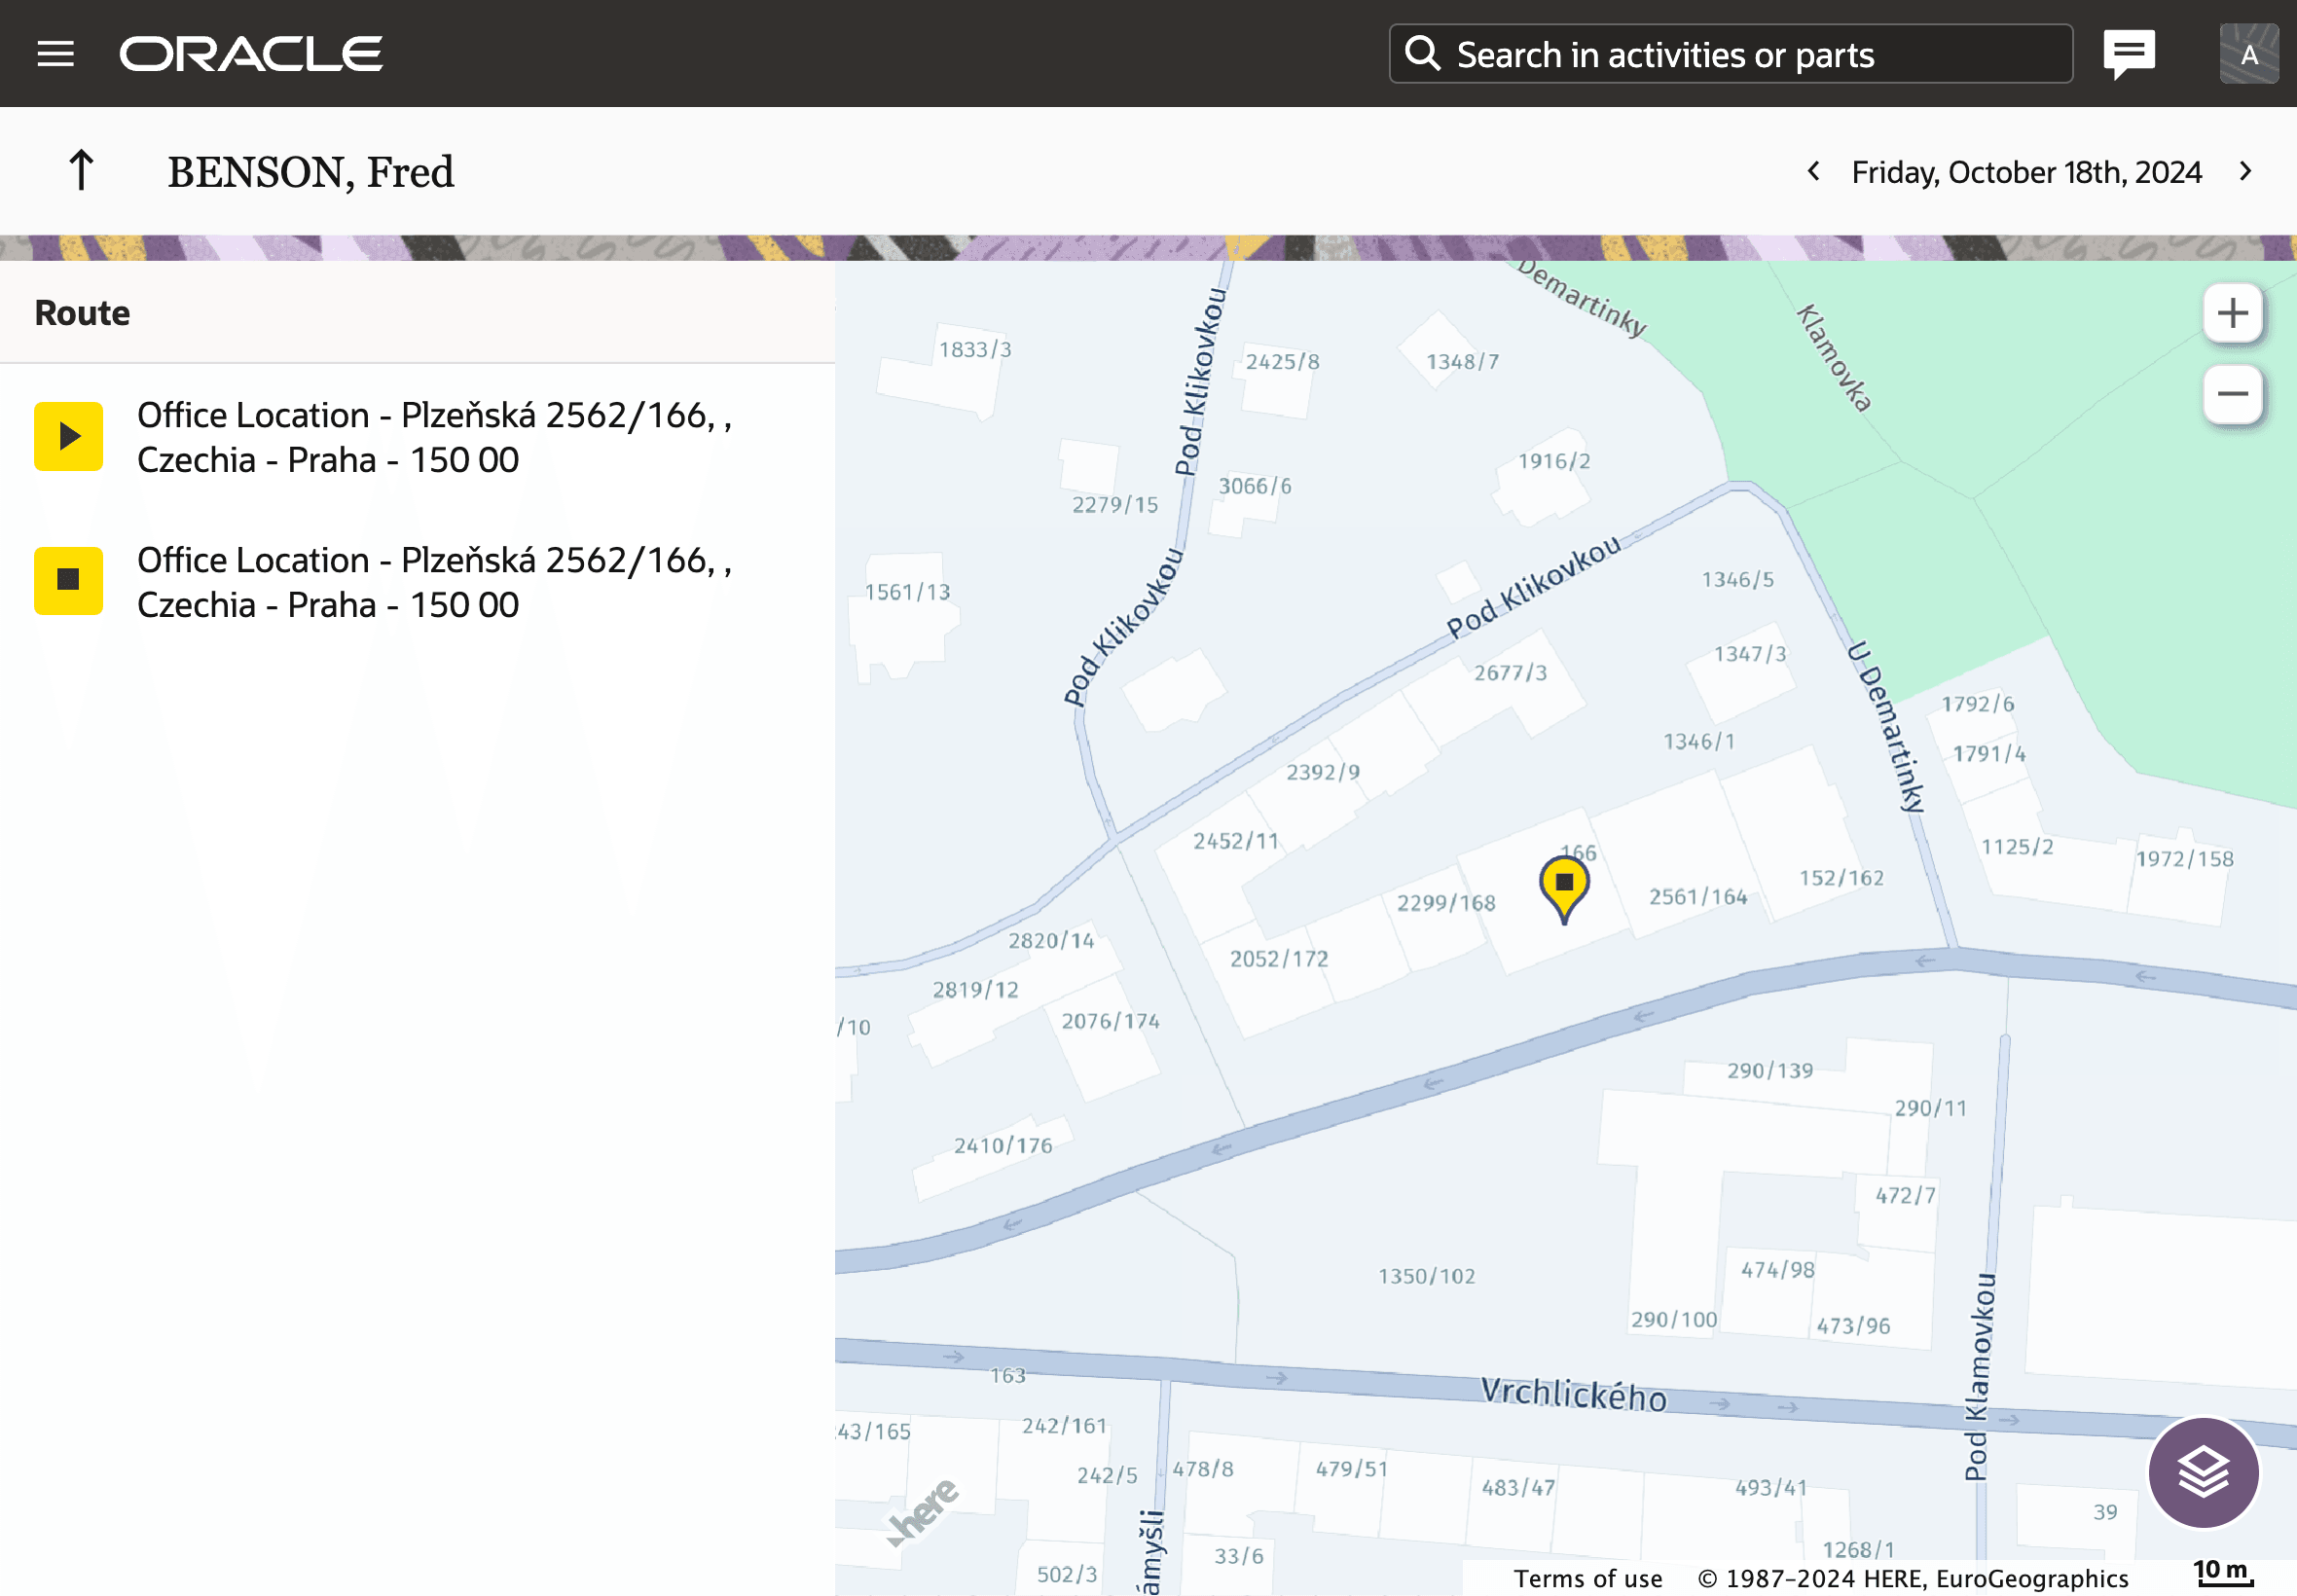Screen dimensions: 2297x1596
Task: Zoom in on the map
Action: point(2232,314)
